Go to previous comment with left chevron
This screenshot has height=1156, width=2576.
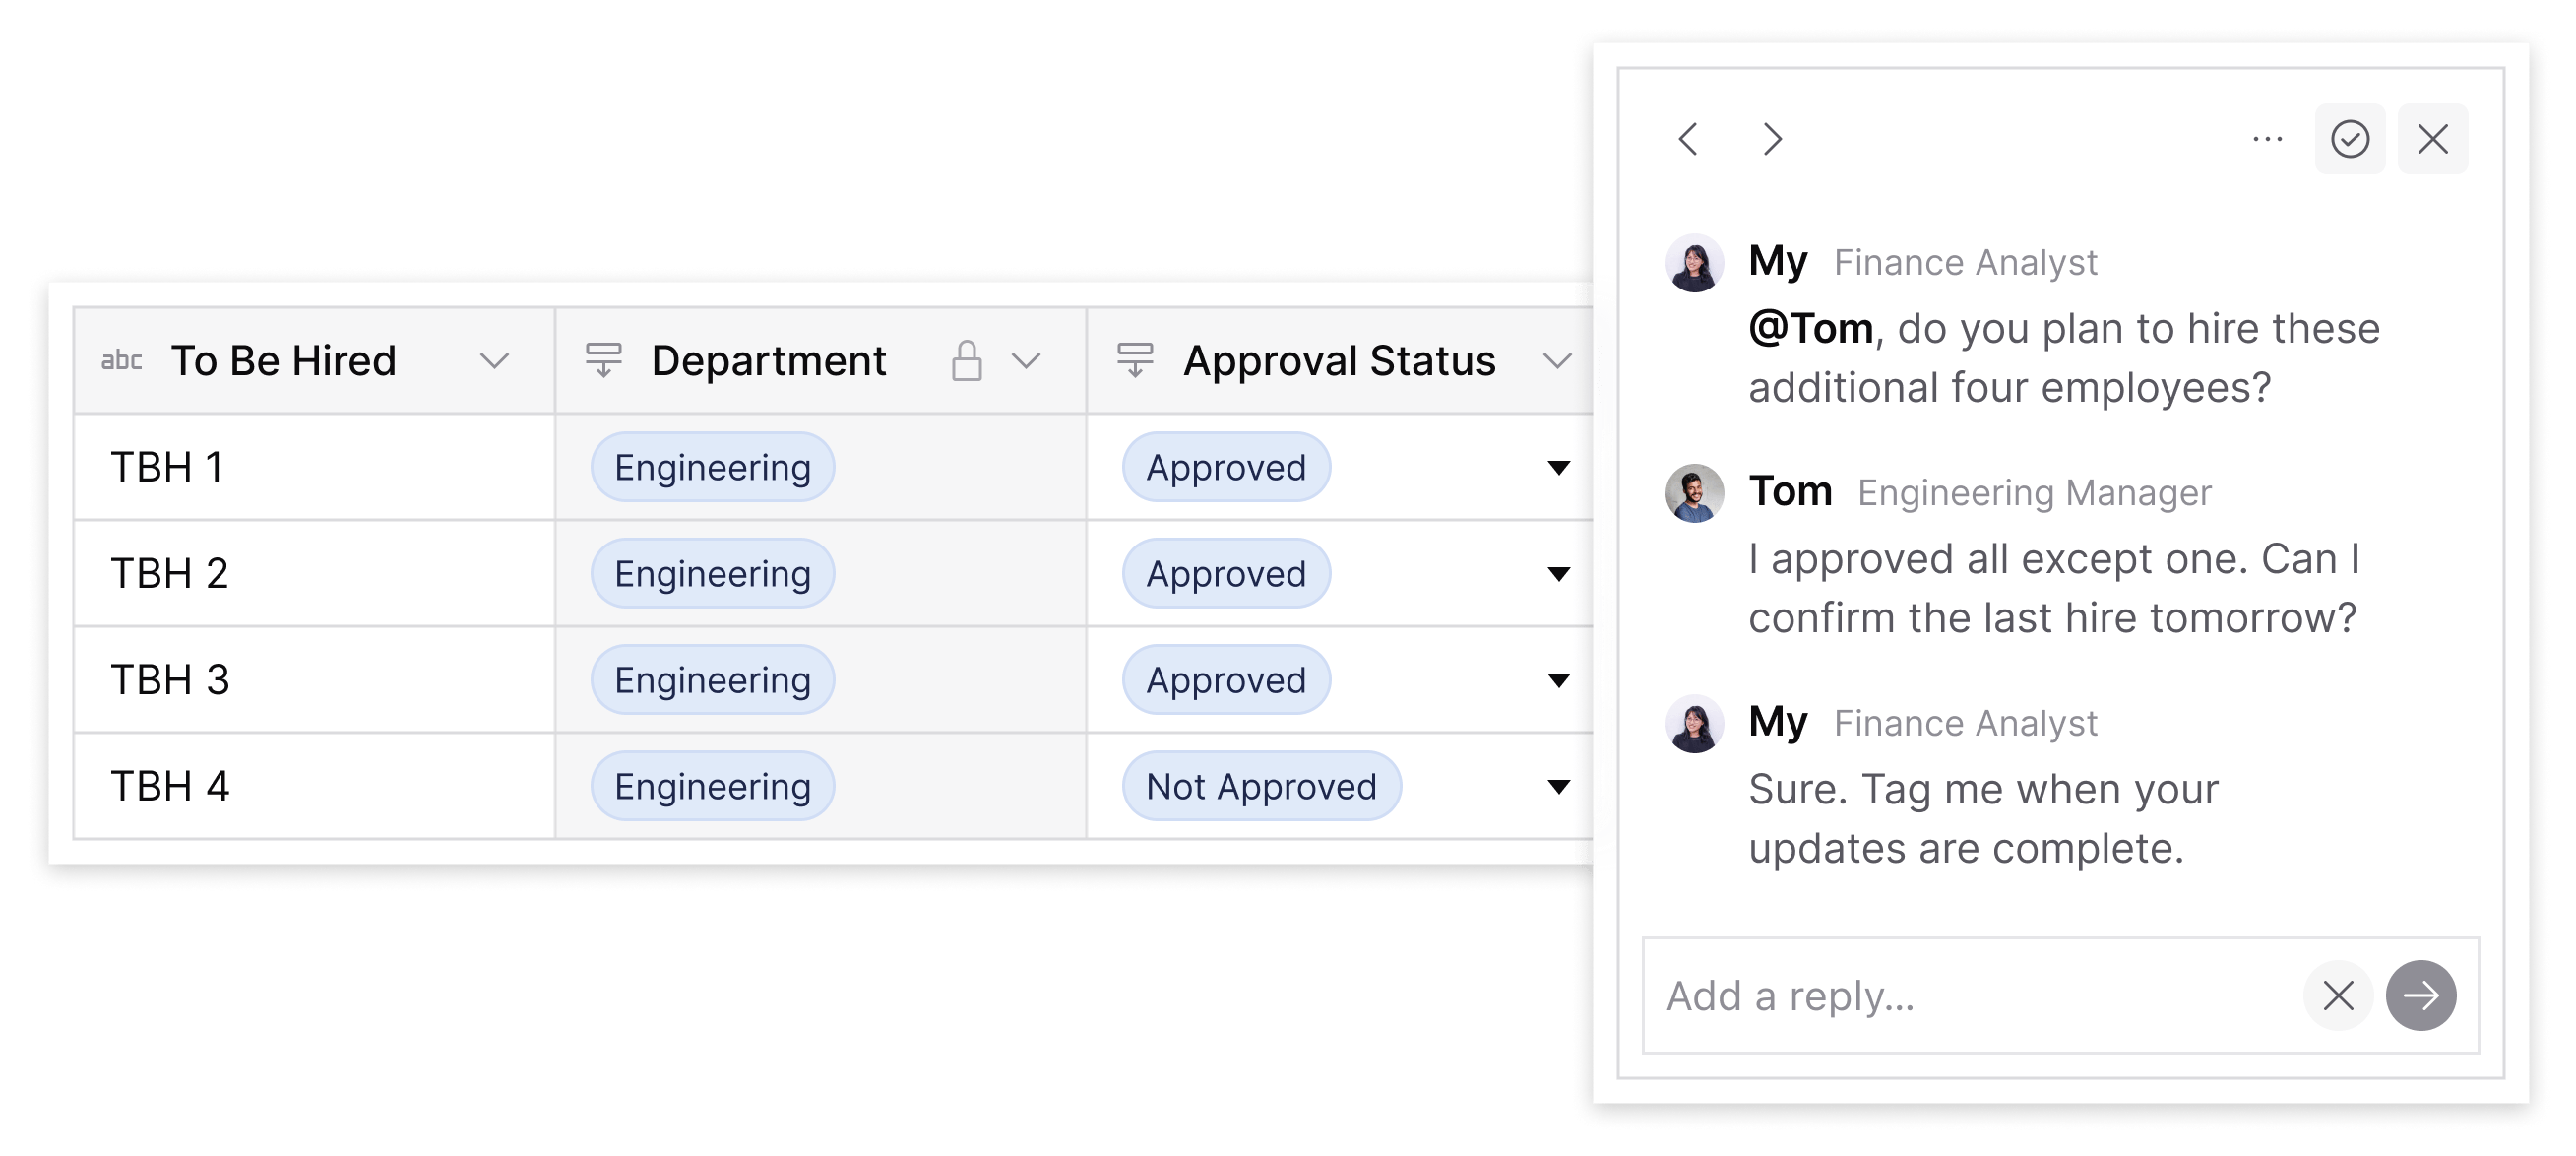(1689, 138)
